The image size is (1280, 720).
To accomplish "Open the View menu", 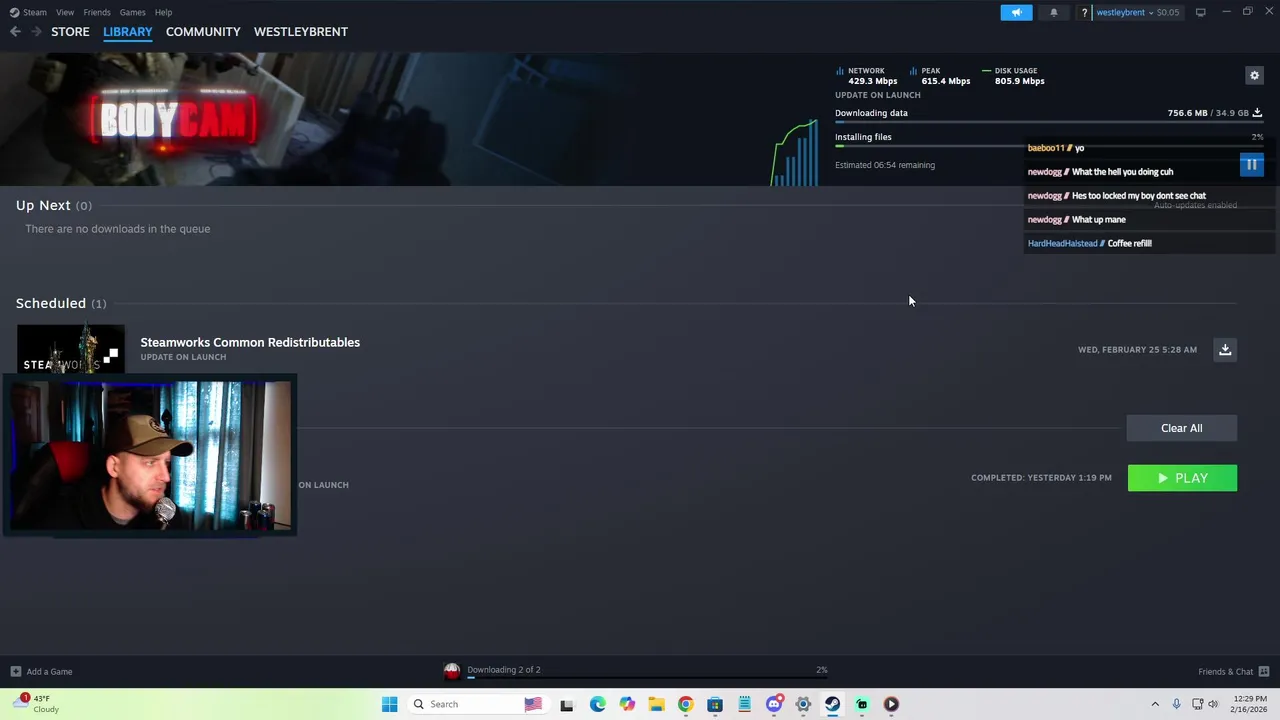I will click(65, 12).
